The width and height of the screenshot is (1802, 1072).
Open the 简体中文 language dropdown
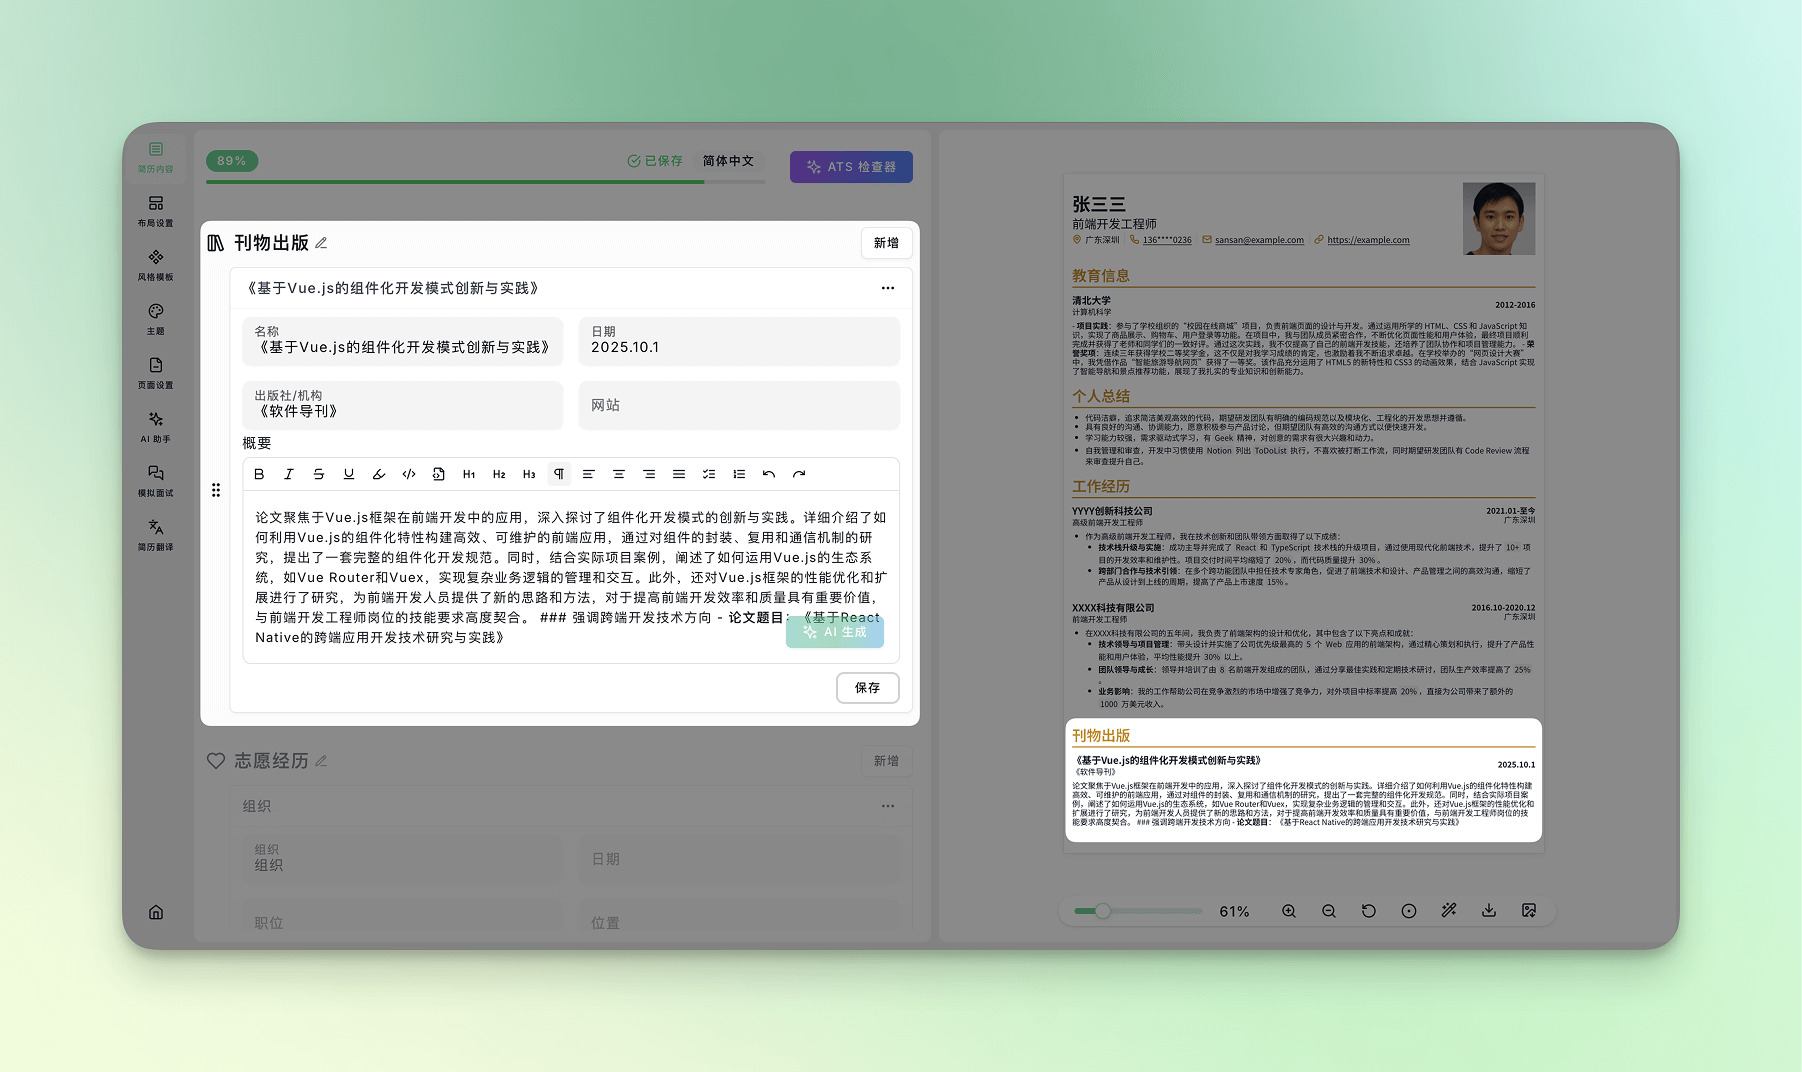[x=728, y=161]
